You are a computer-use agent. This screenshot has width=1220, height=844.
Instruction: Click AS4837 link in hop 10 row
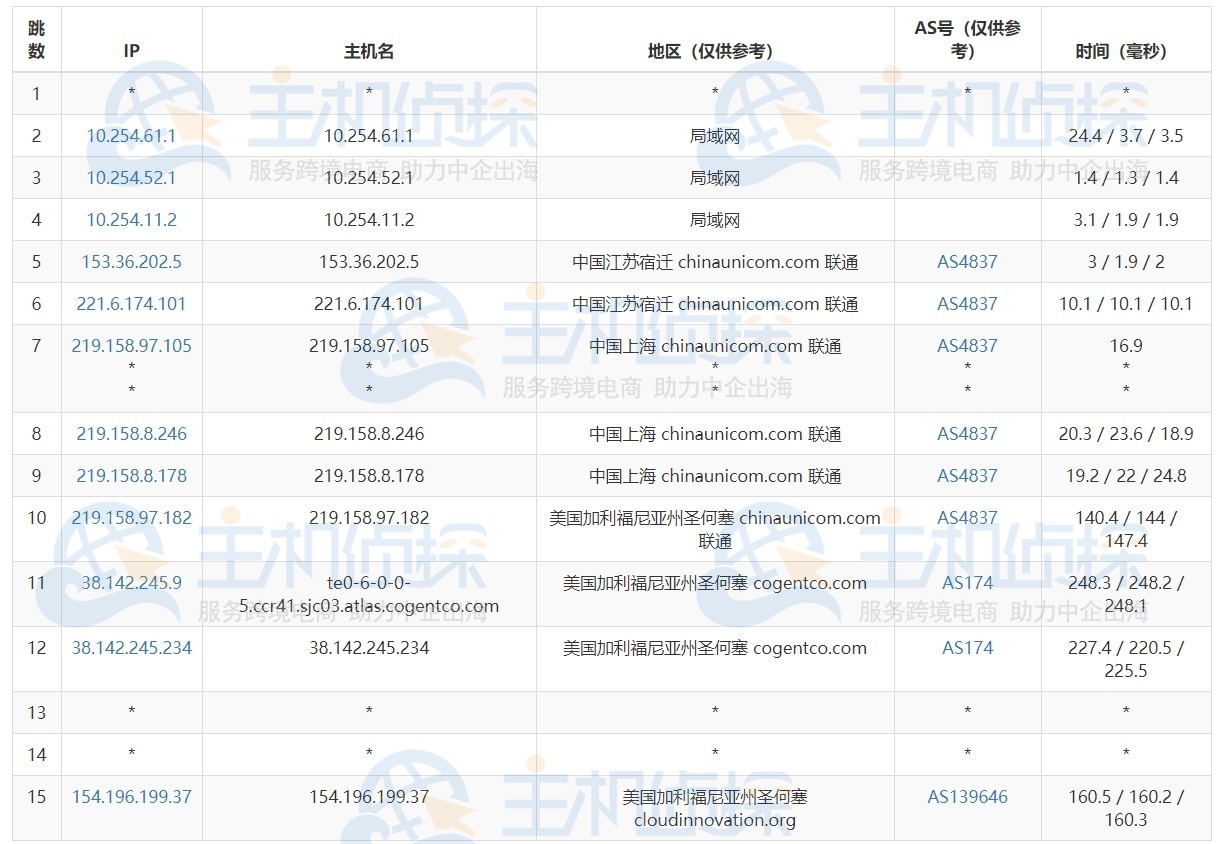click(x=967, y=518)
